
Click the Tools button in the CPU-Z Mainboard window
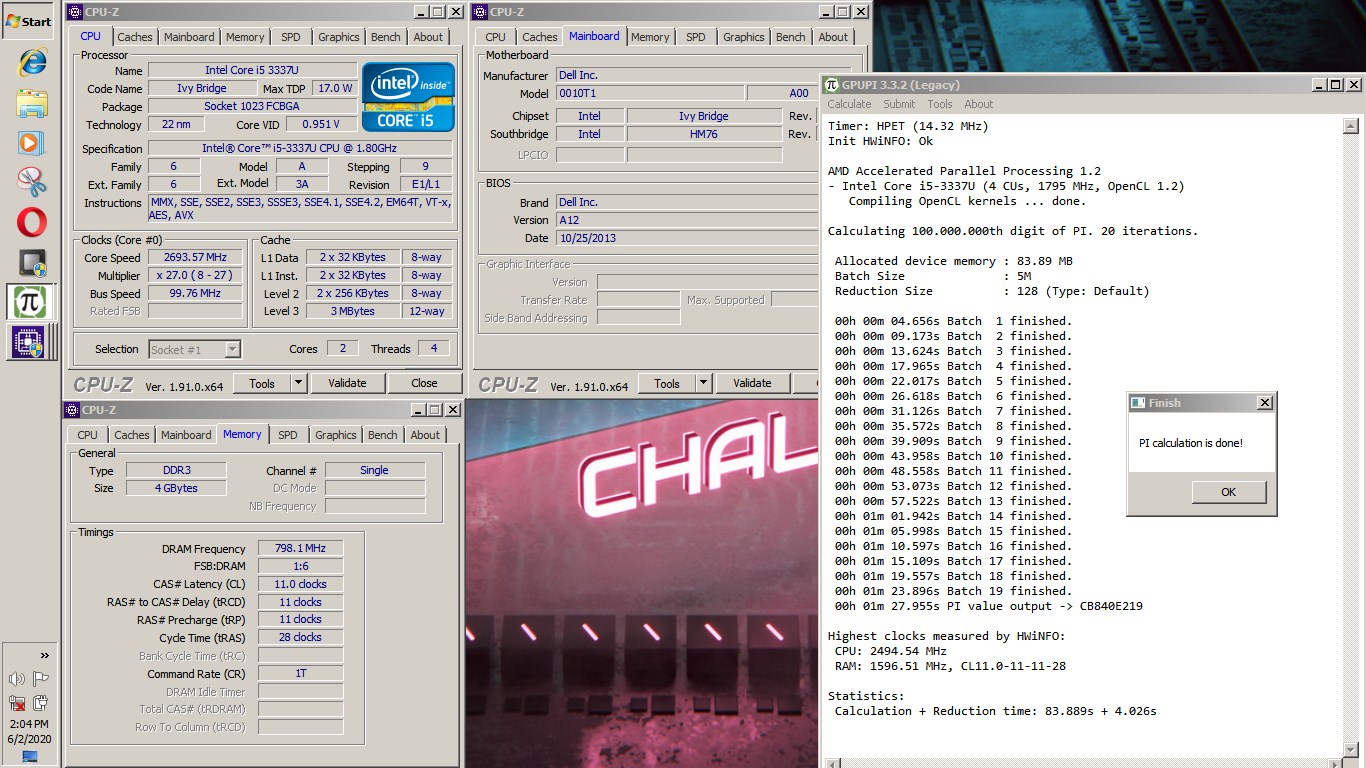click(667, 383)
